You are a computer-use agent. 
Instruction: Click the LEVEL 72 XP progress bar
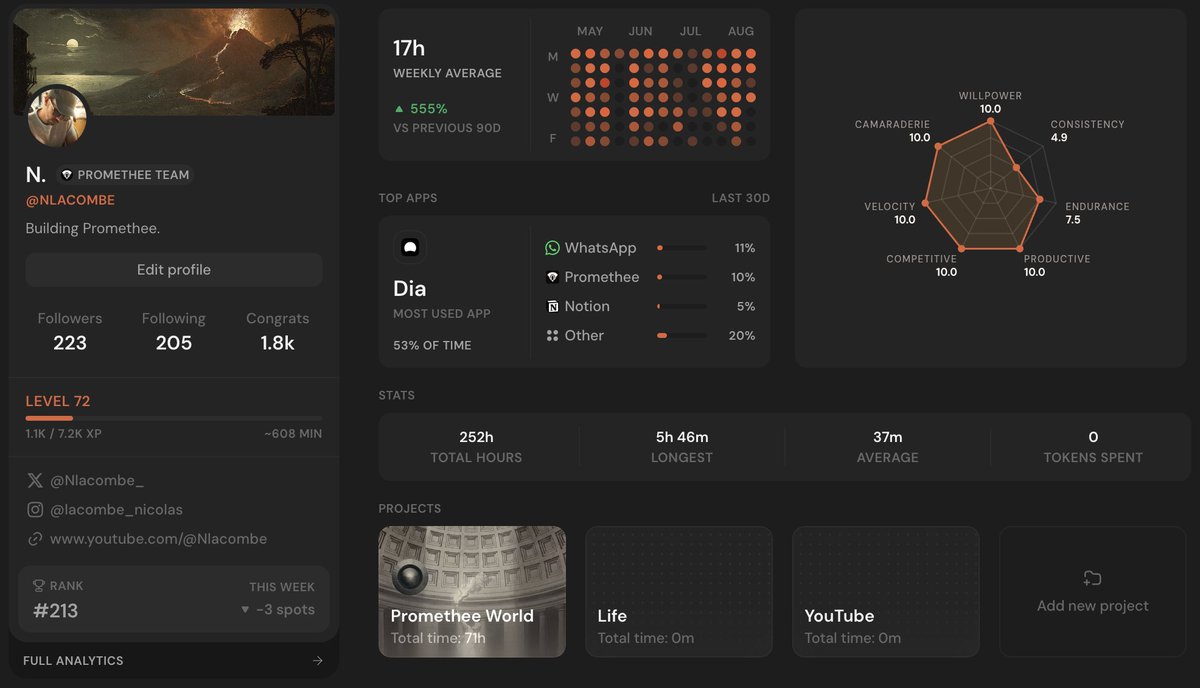coord(174,418)
